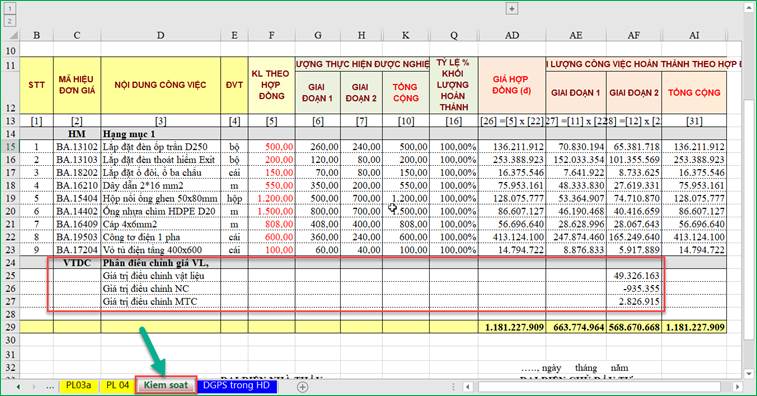The image size is (757, 396).
Task: Select cell 'Lắp đặt đèn thoát hiểm Exit'
Action: [x=161, y=159]
